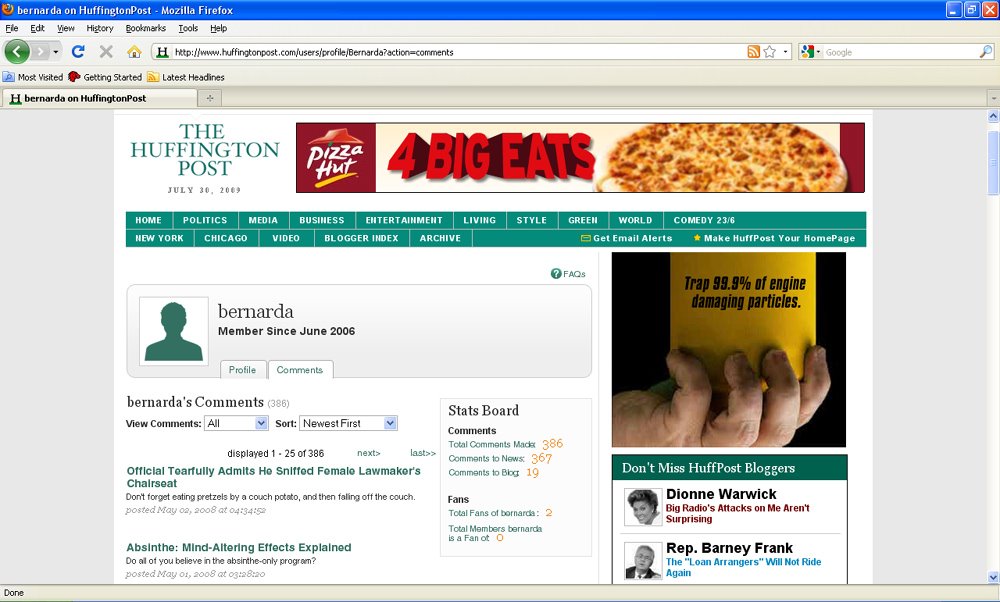The image size is (1000, 602).
Task: Click the site favicon in the address bar
Action: pyautogui.click(x=162, y=52)
